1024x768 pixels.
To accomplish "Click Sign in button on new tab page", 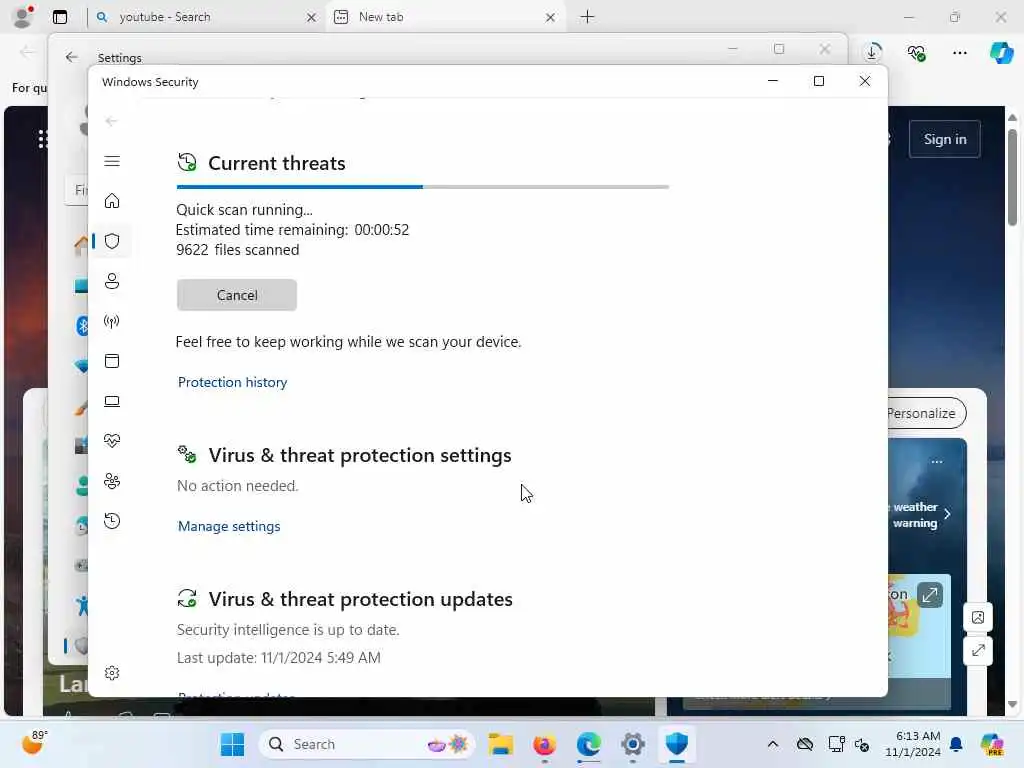I will pos(944,139).
